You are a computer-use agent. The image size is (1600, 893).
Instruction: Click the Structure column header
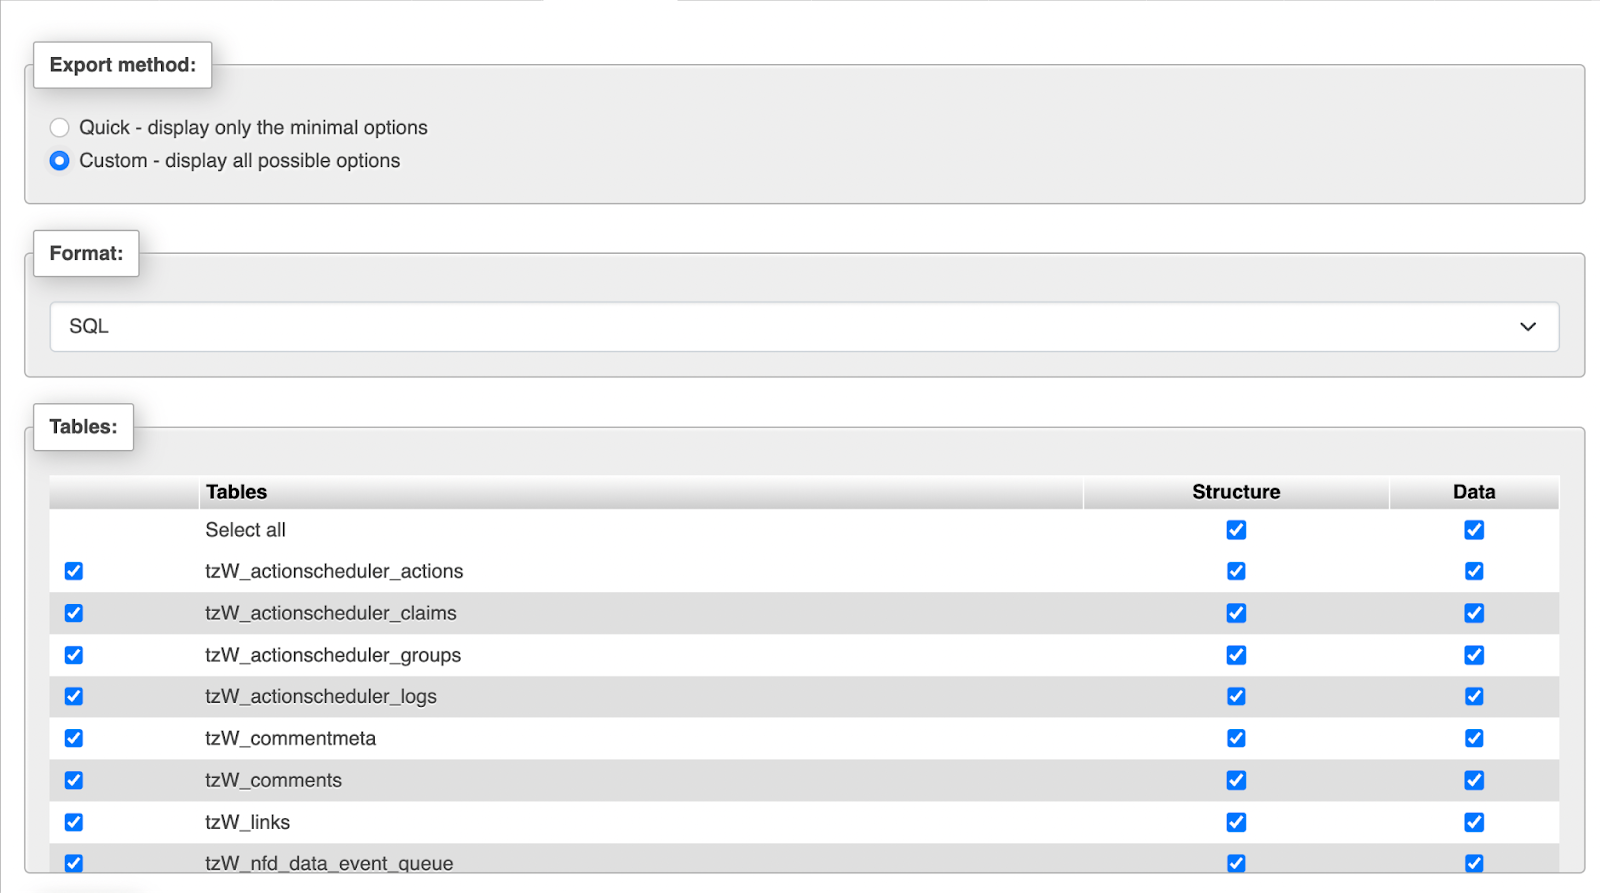(1236, 492)
